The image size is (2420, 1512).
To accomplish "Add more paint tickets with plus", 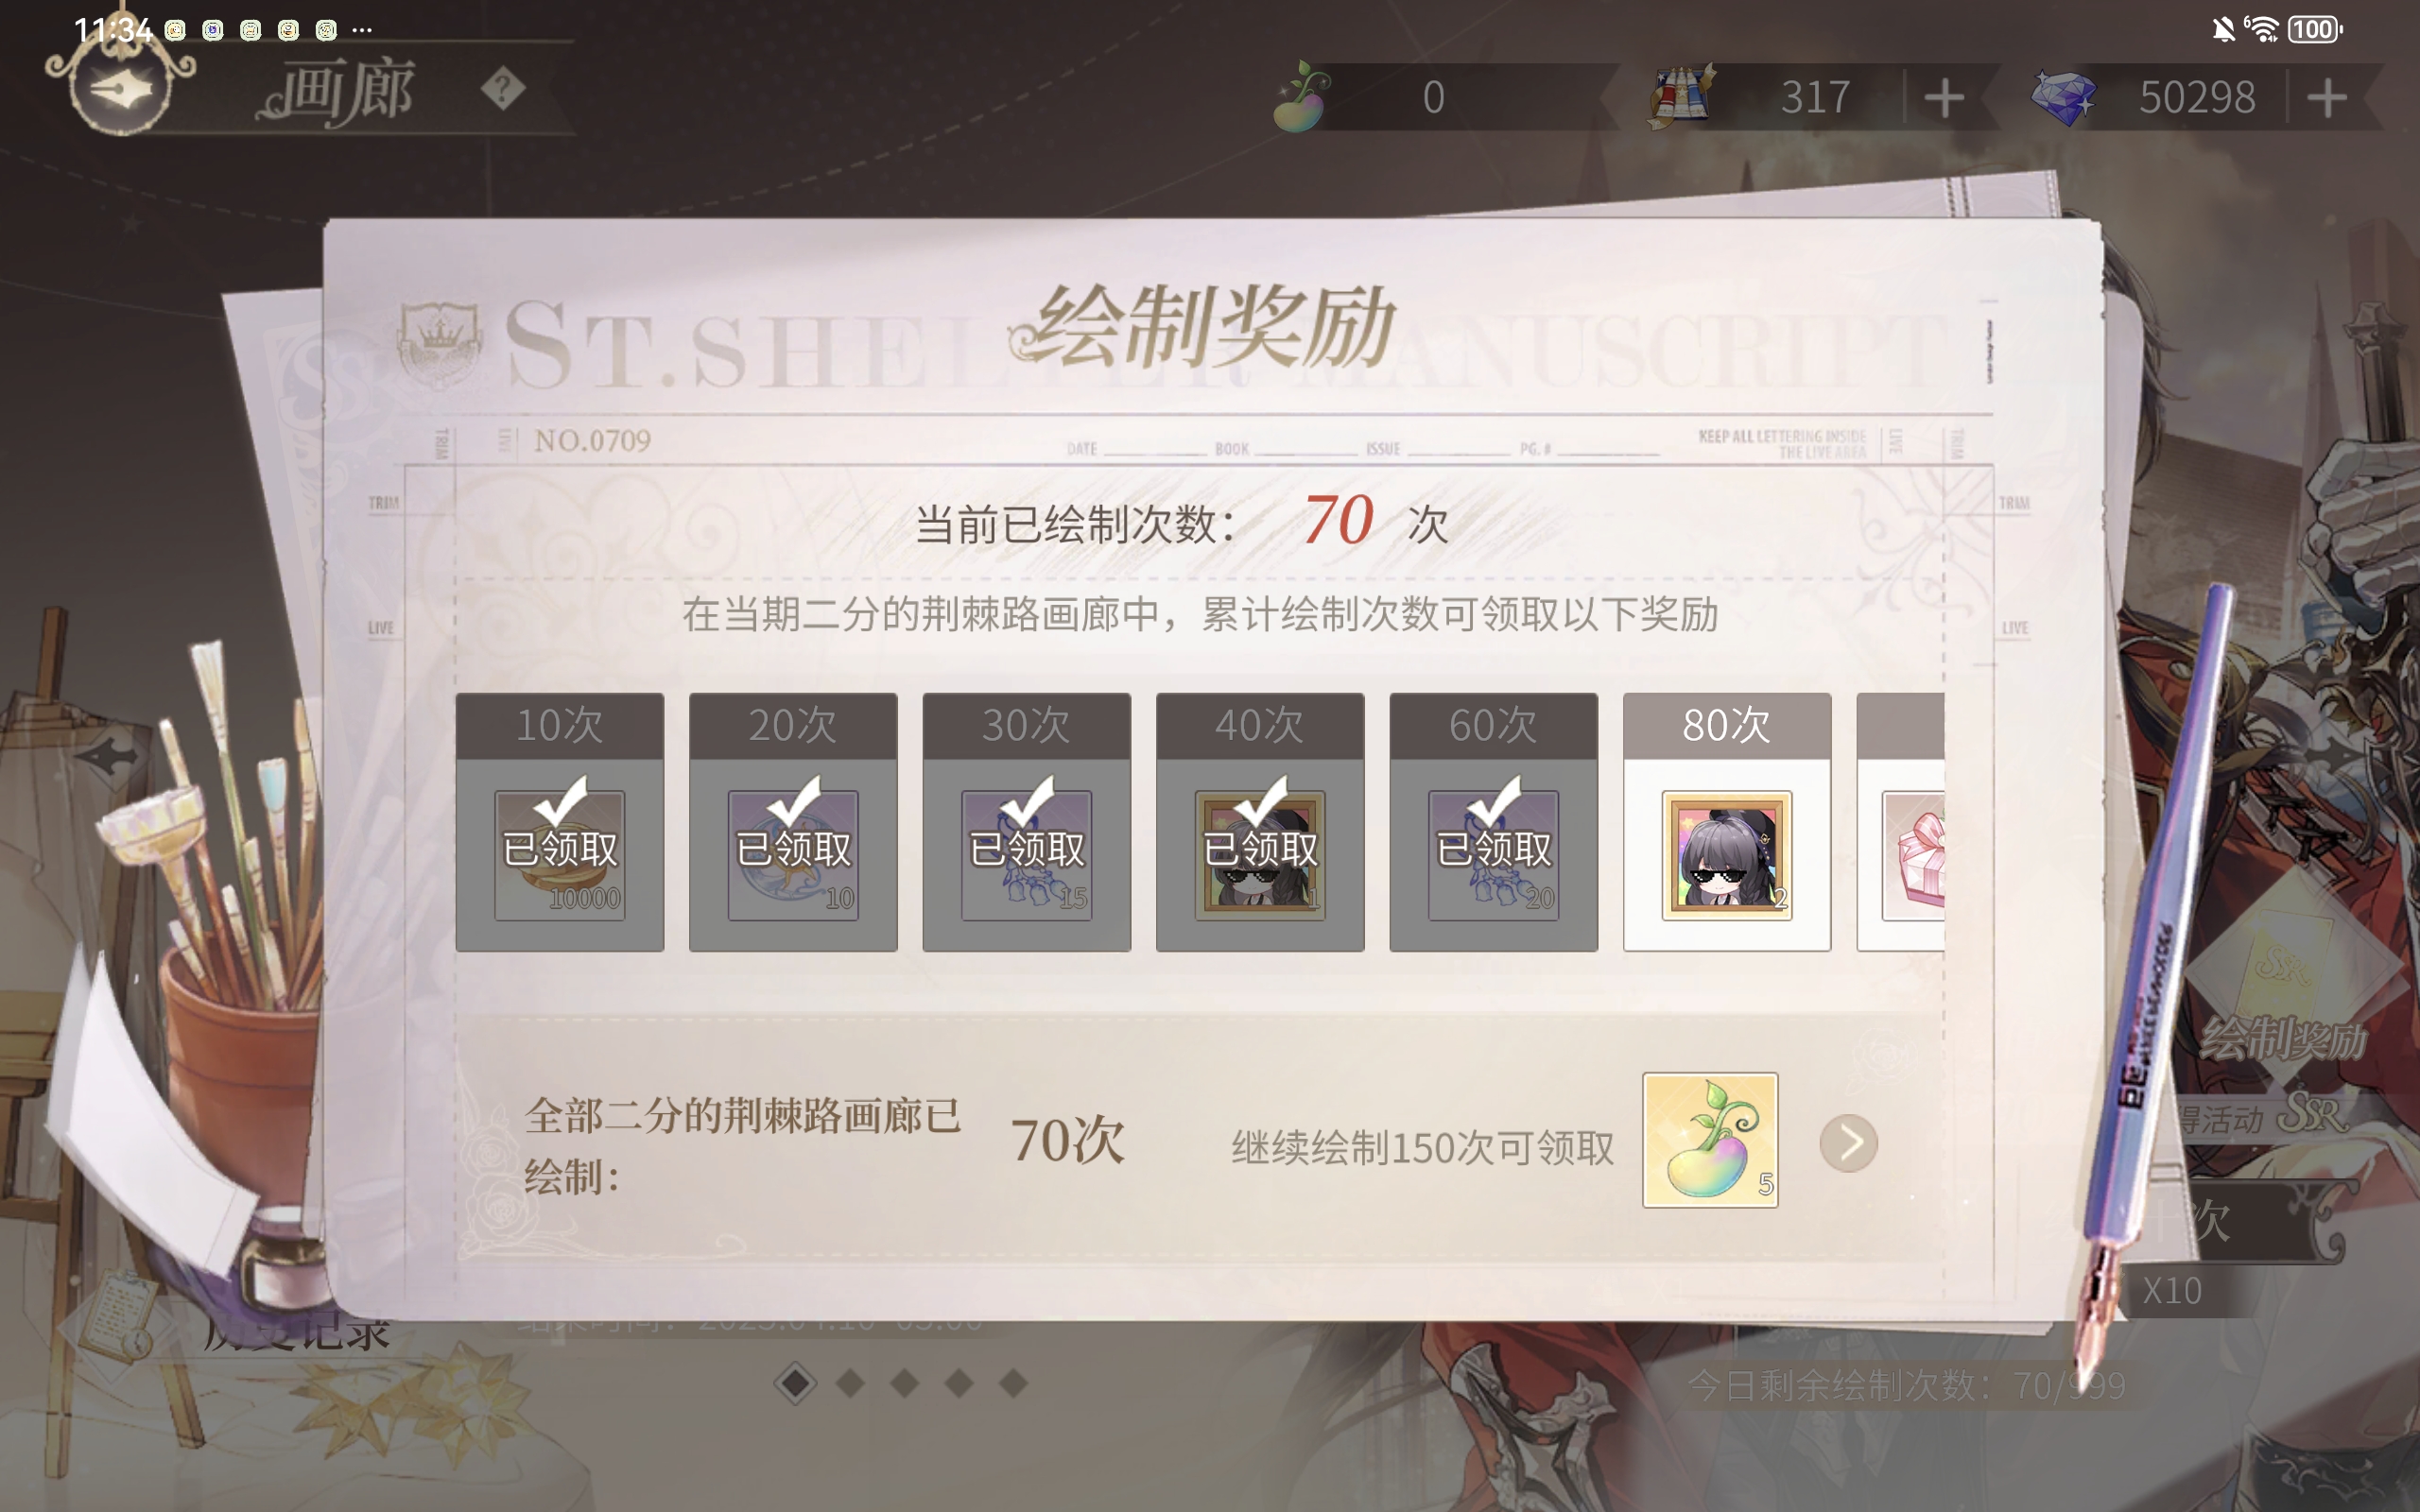I will (x=1944, y=98).
